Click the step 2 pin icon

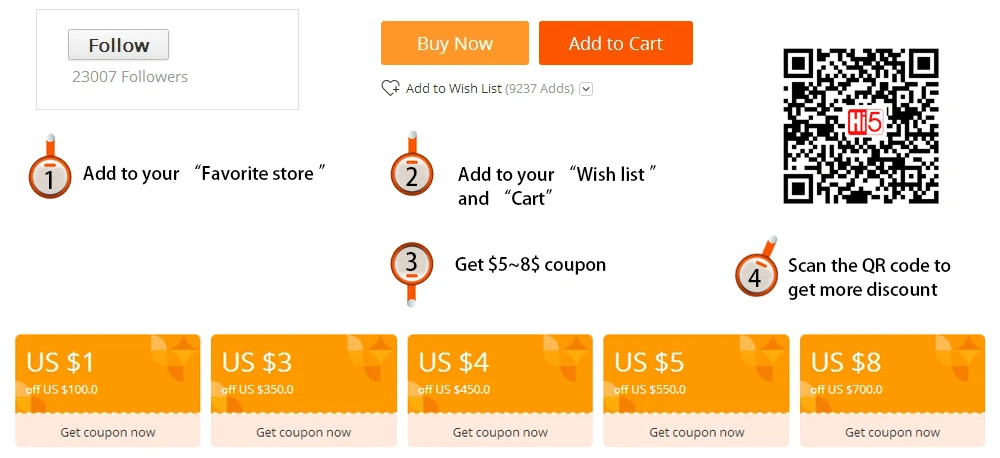411,171
